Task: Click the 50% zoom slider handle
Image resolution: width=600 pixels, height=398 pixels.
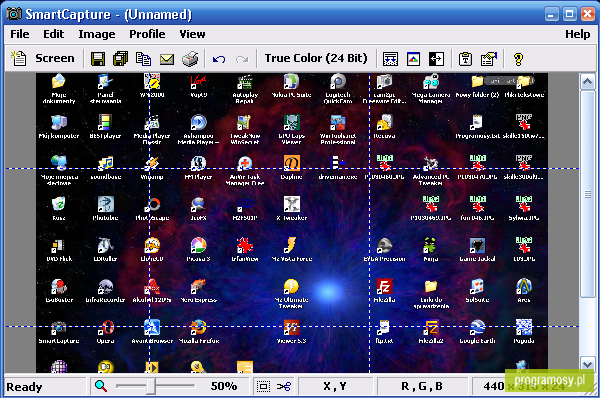Action: coord(151,386)
